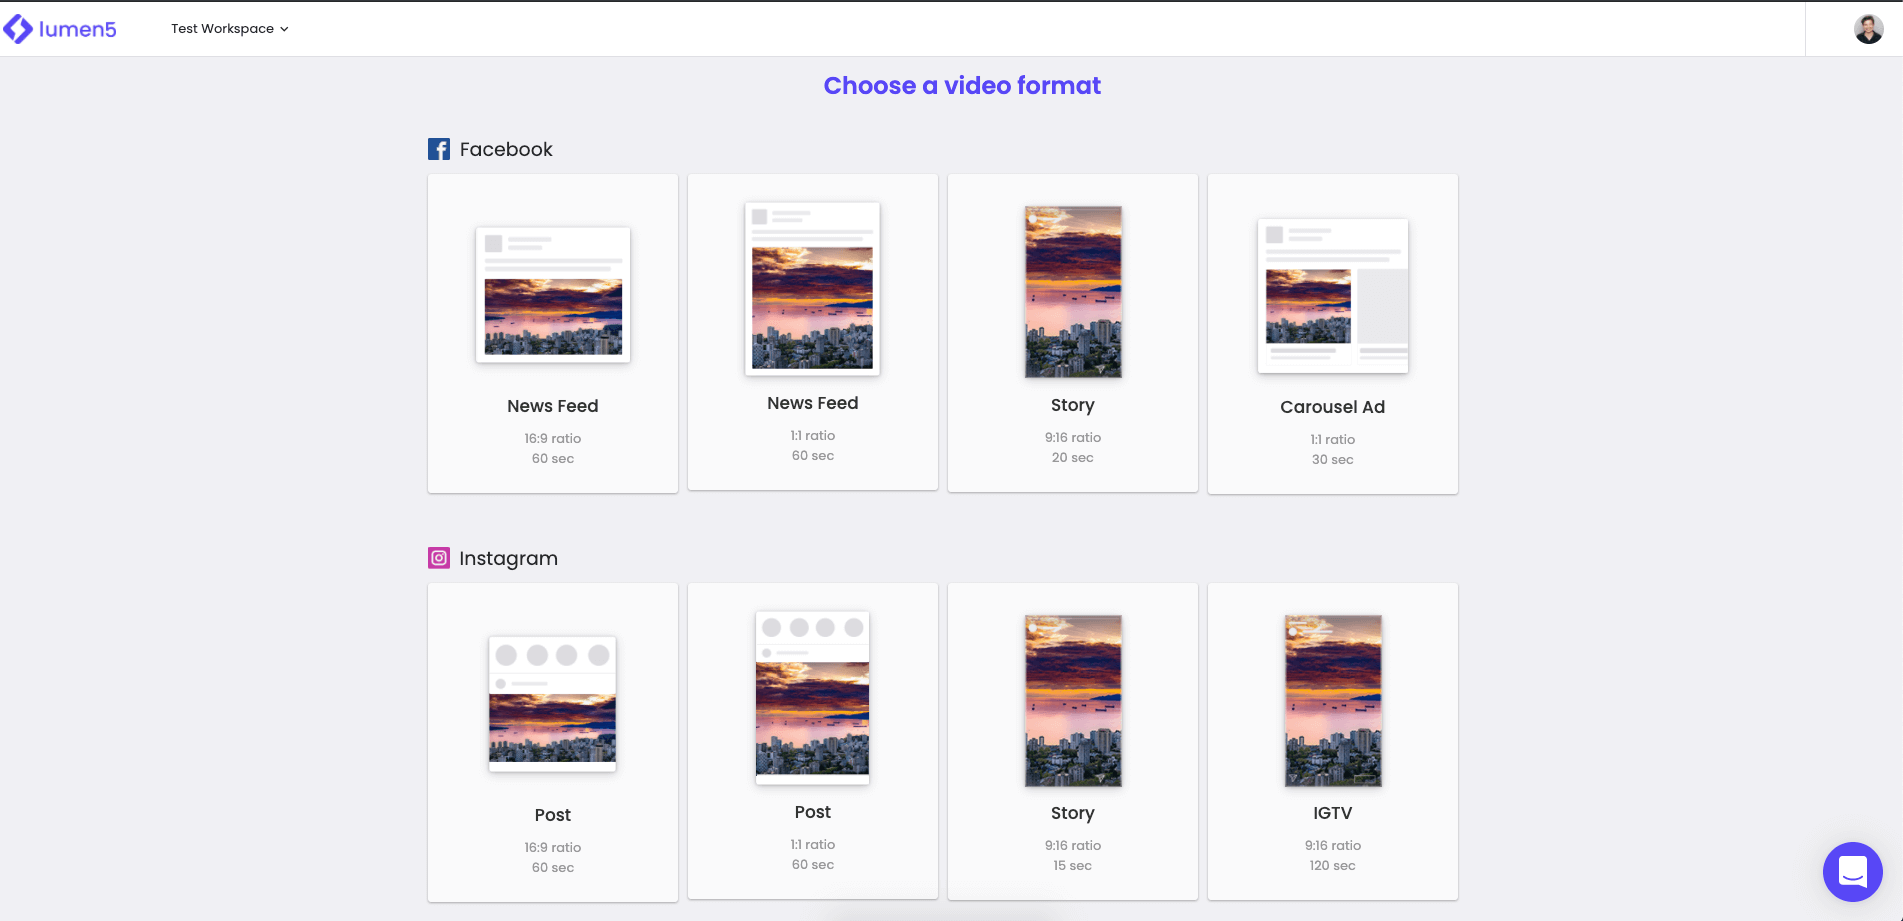Click the Choose a video format title
Viewport: 1903px width, 921px height.
[962, 86]
